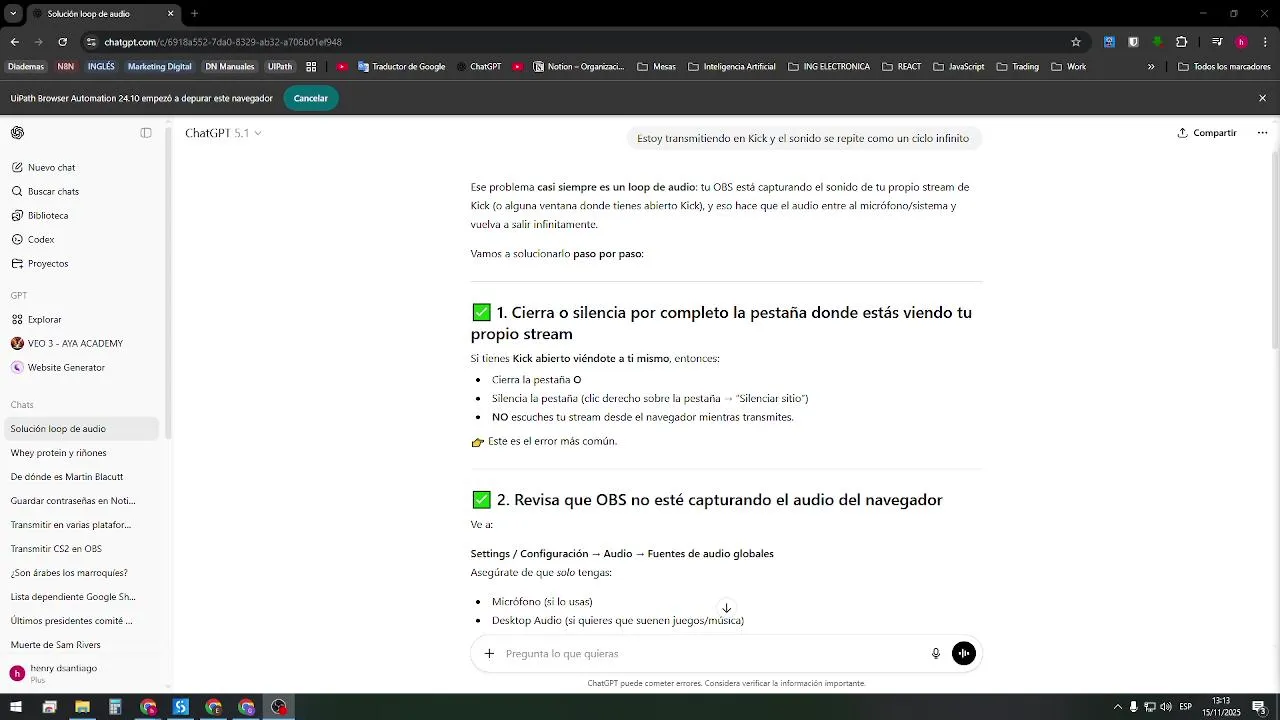The height and width of the screenshot is (720, 1280).
Task: Open the Muerte de Sam Rivers chat
Action: coord(80,645)
